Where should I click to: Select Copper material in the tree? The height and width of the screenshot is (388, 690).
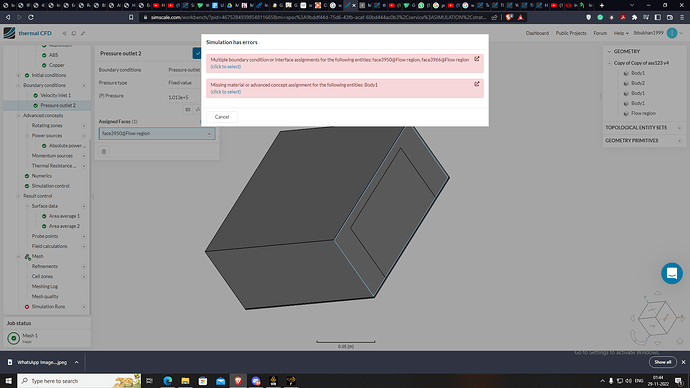pyautogui.click(x=56, y=65)
